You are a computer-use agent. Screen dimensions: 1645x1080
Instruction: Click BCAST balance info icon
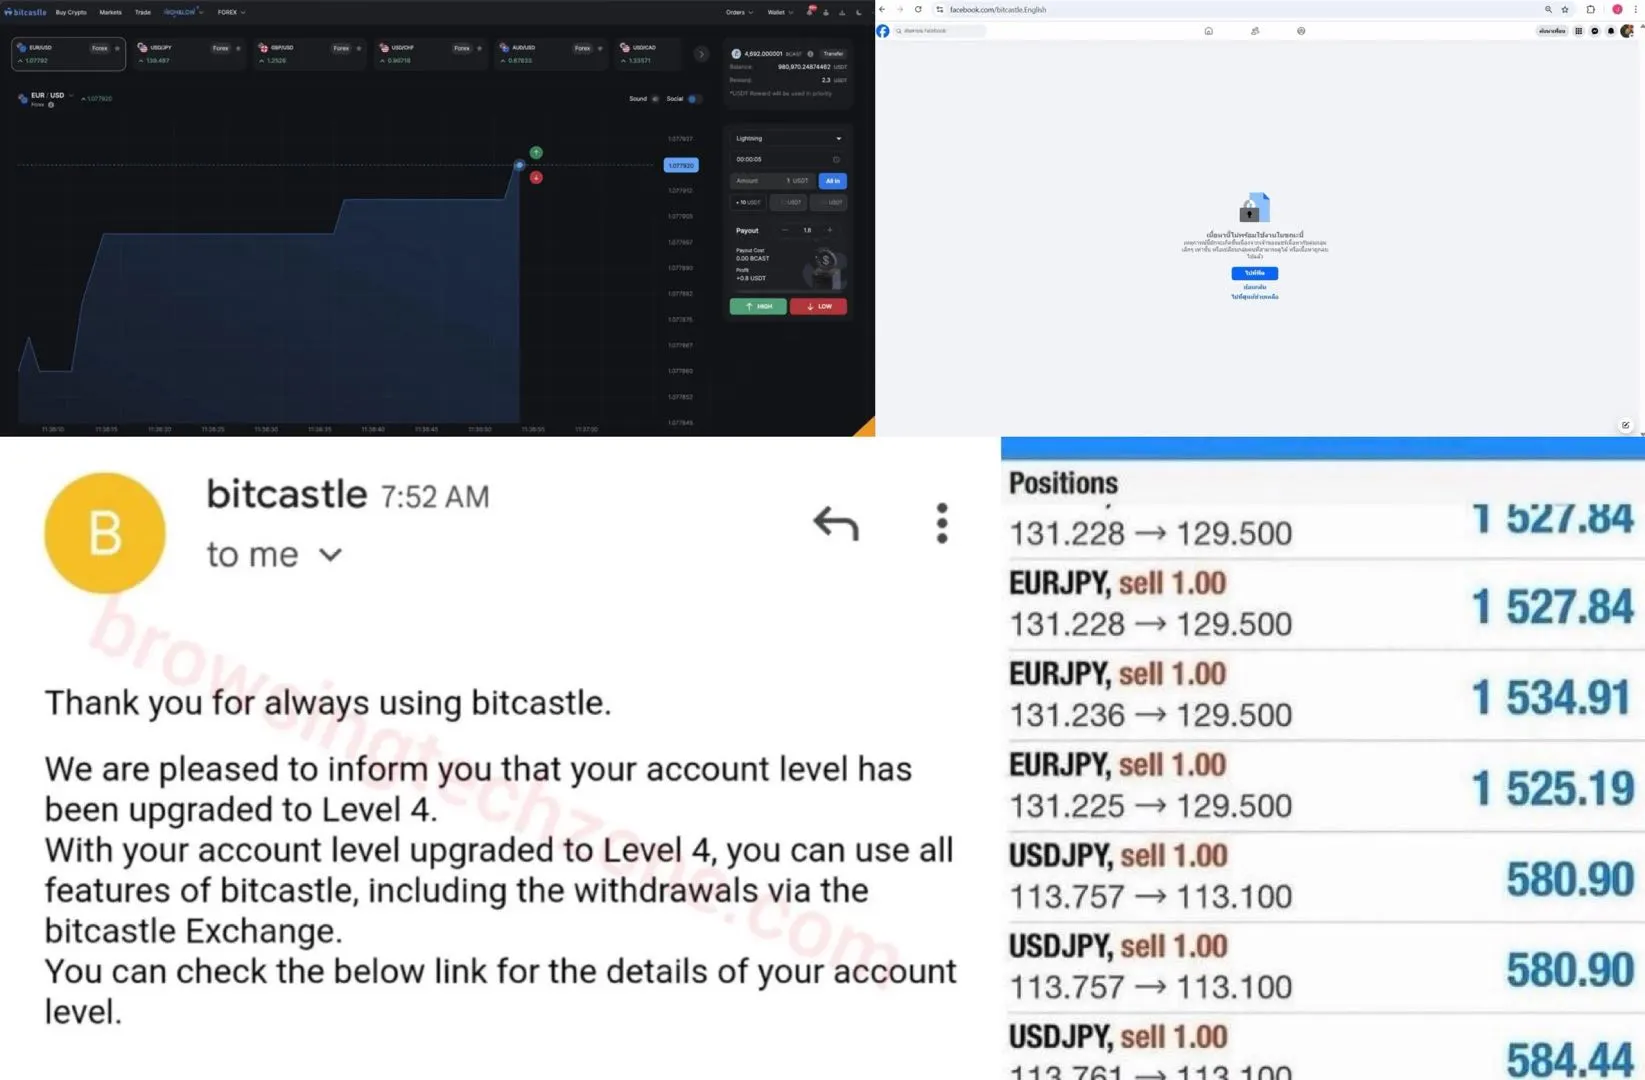pos(810,54)
